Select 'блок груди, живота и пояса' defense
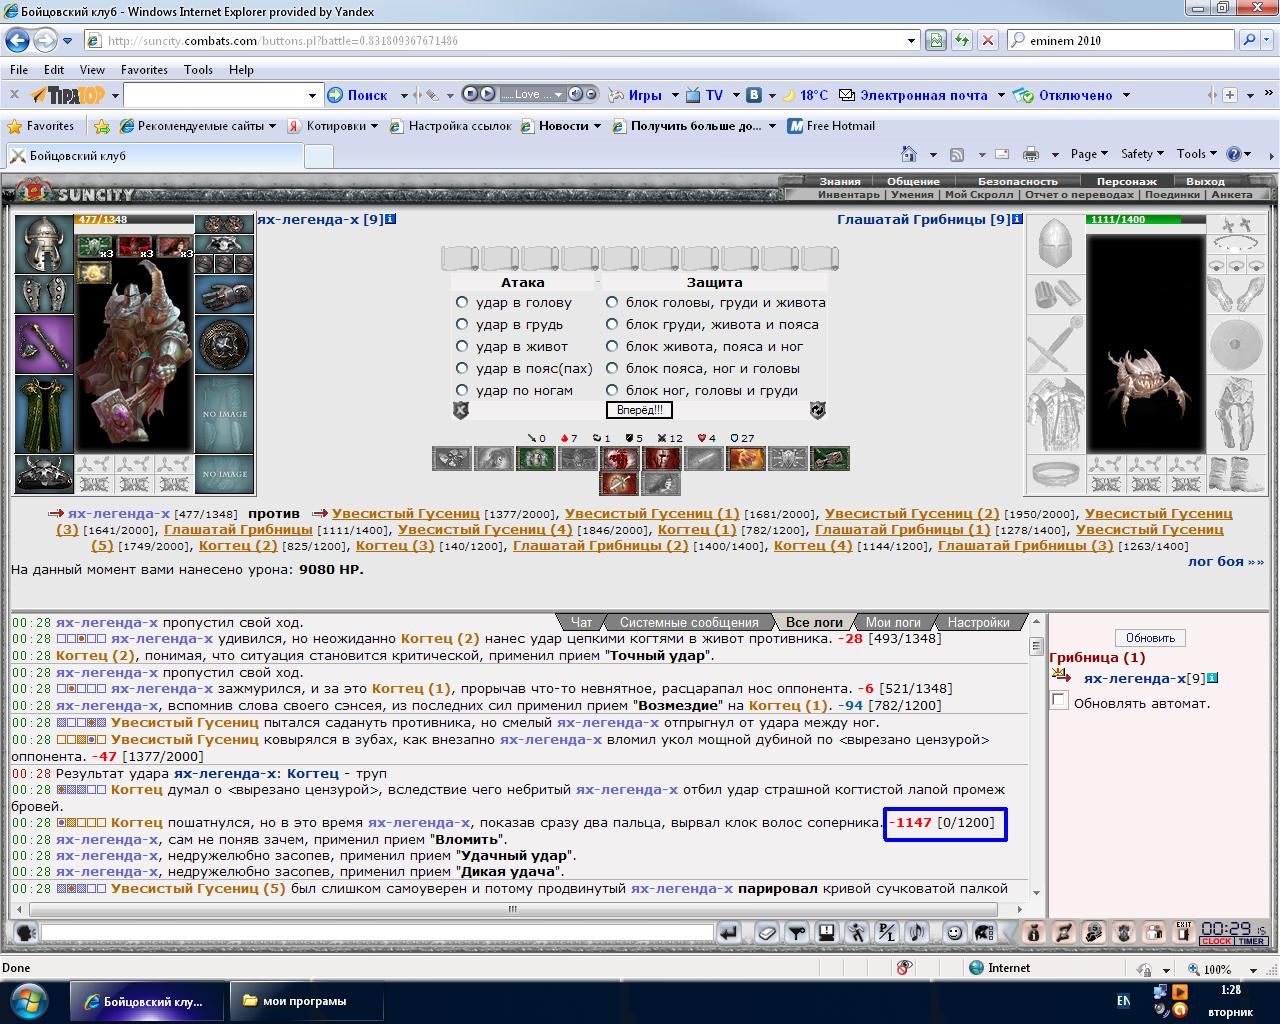The width and height of the screenshot is (1280, 1024). tap(612, 324)
